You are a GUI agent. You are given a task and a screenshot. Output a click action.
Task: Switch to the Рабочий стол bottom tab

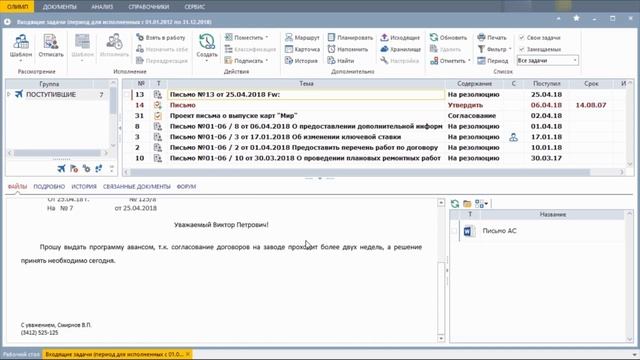tap(21, 354)
